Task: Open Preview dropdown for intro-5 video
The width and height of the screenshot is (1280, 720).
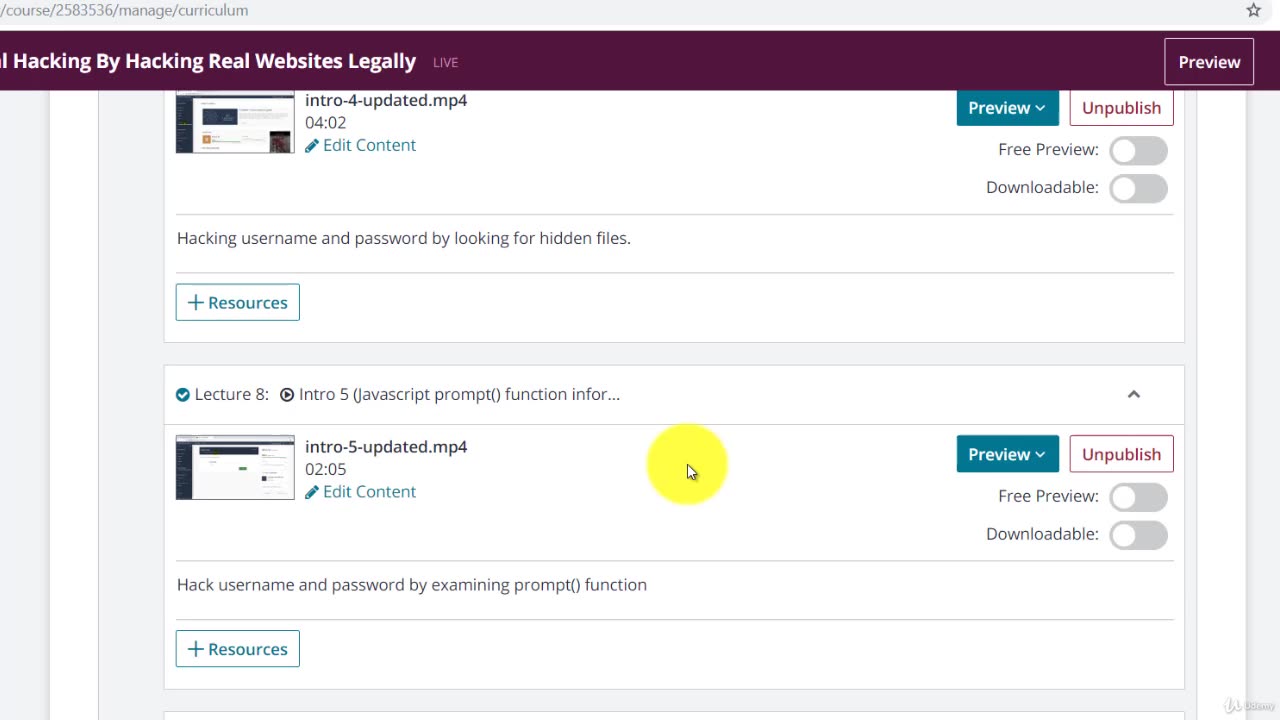Action: click(1007, 454)
